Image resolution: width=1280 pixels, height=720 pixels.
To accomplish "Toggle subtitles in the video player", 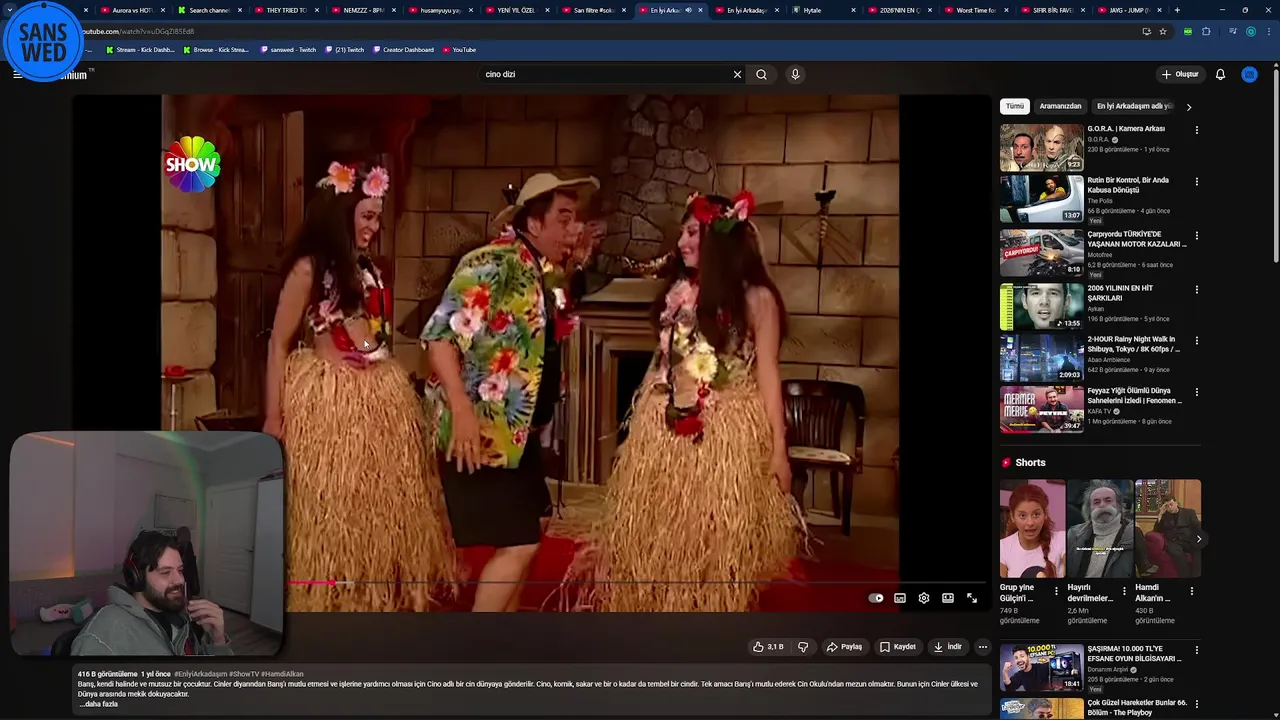I will click(x=900, y=598).
